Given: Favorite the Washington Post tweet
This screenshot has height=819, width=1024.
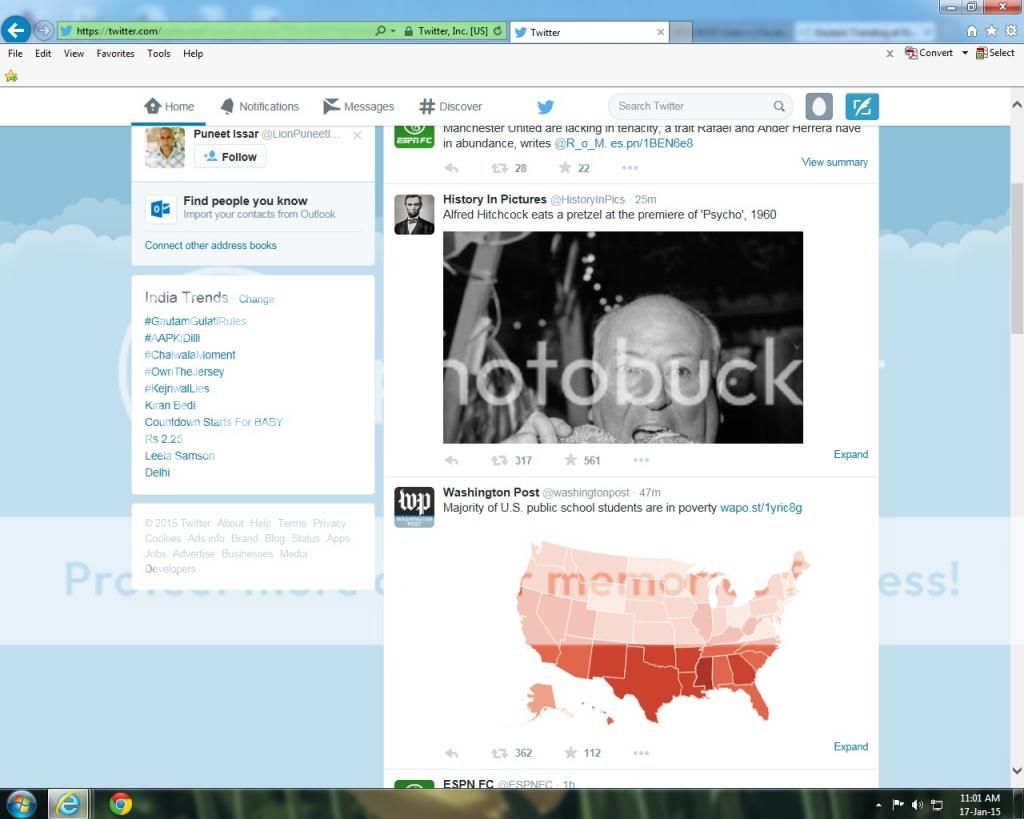Looking at the screenshot, I should tap(570, 752).
